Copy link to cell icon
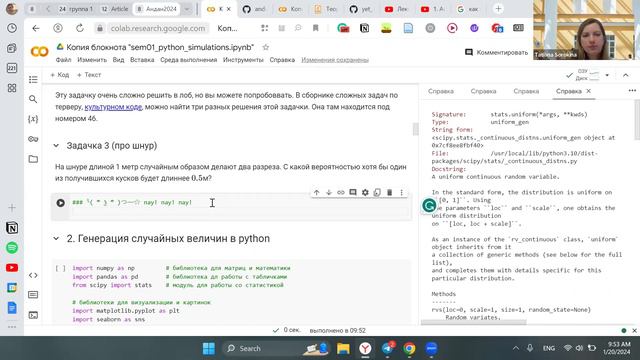Image resolution: width=640 pixels, height=360 pixels. pos(341,192)
